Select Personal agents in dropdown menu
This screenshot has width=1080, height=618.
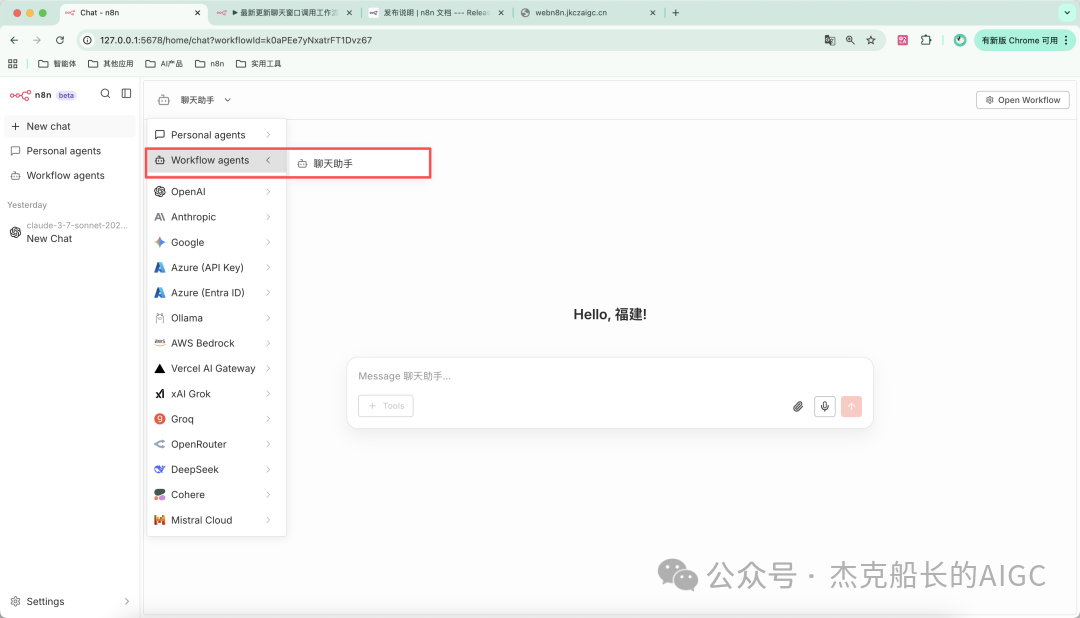point(216,135)
